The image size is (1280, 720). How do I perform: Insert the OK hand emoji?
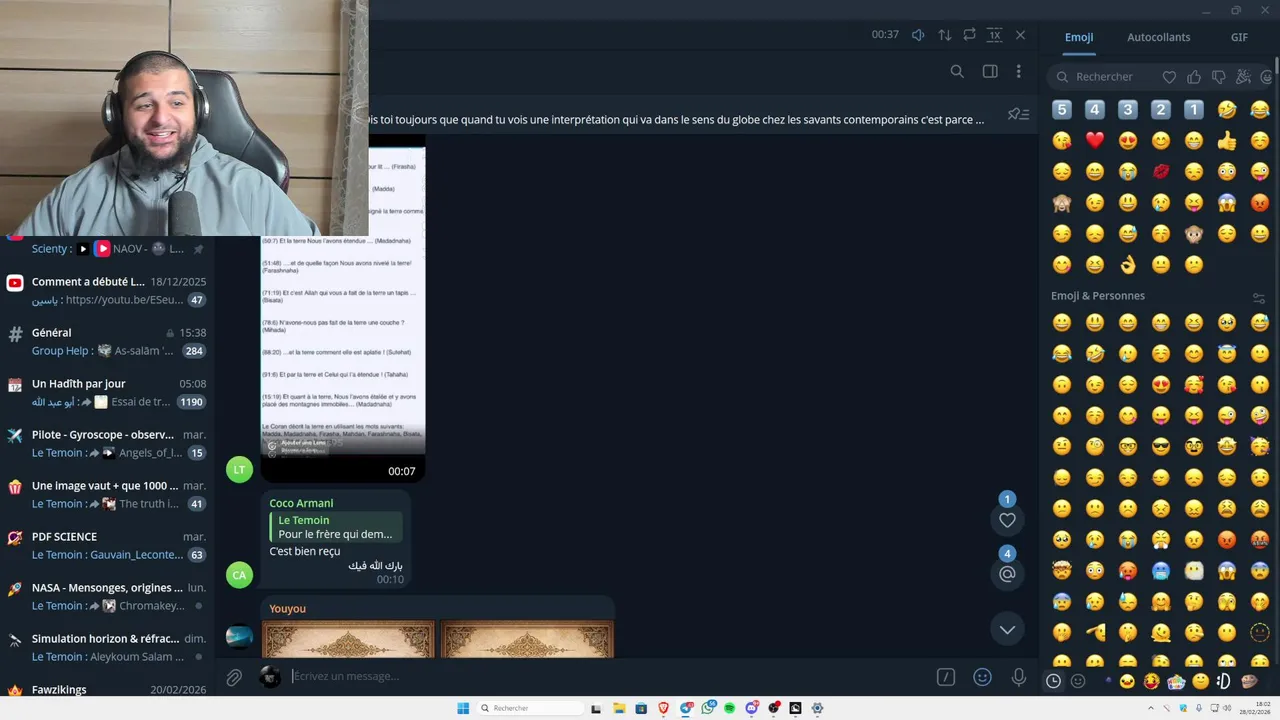(x=1128, y=265)
